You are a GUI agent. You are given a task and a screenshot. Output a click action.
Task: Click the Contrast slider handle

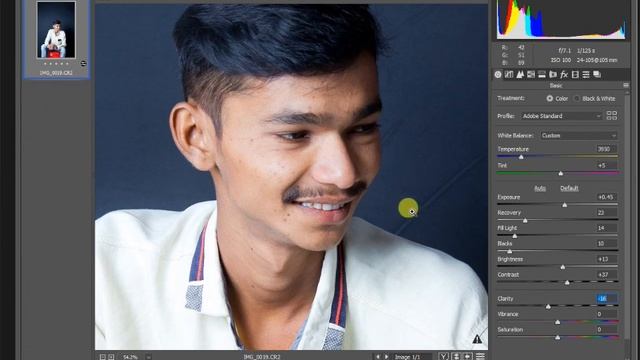[x=567, y=282]
